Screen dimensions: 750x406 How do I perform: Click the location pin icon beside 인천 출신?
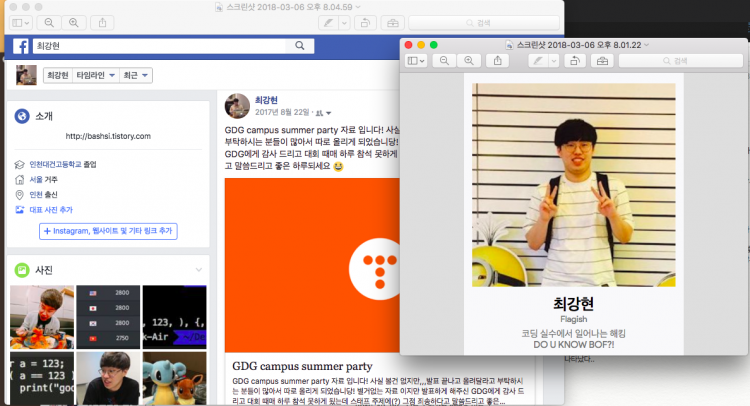[x=20, y=195]
